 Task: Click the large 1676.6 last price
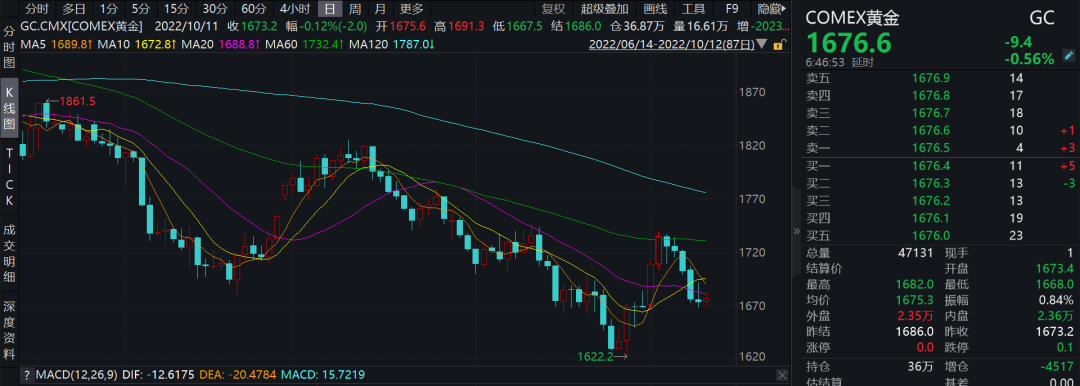849,43
